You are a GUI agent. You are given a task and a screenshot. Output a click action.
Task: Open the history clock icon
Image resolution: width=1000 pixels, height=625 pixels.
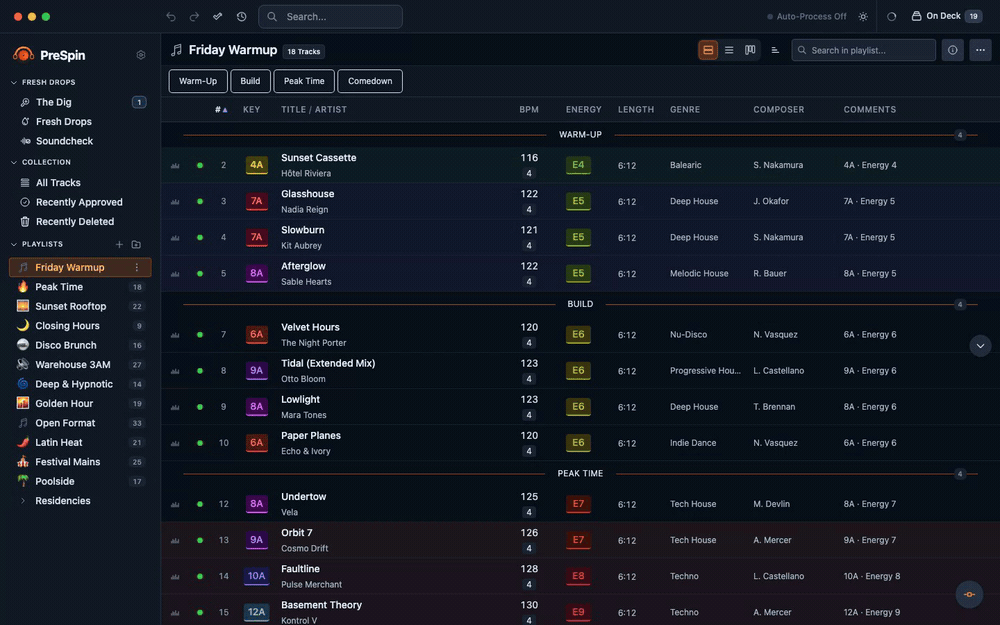[241, 17]
